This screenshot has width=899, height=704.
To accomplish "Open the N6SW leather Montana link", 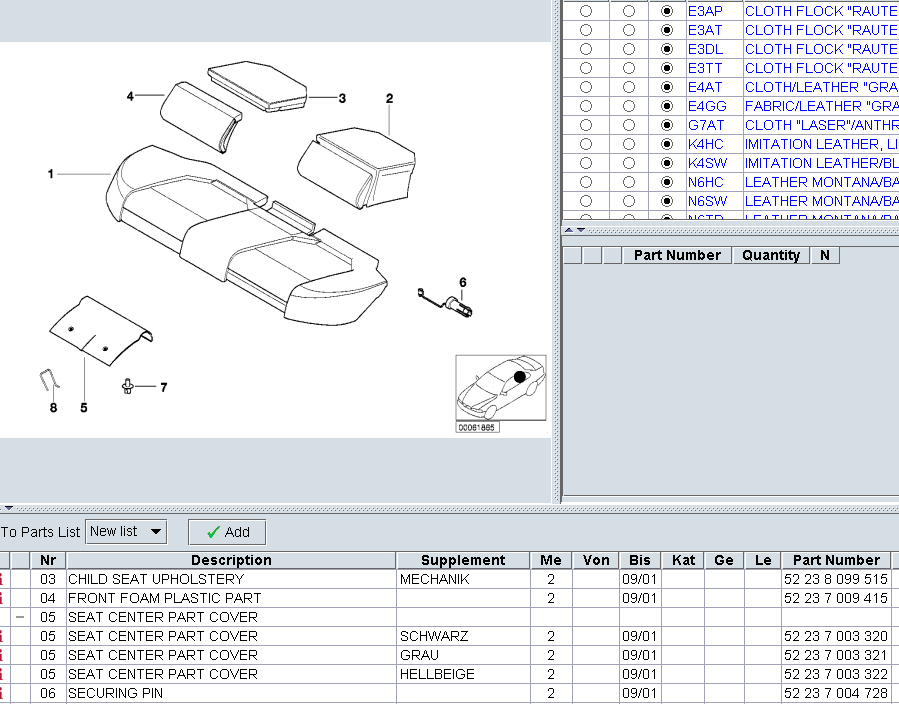I will point(820,201).
